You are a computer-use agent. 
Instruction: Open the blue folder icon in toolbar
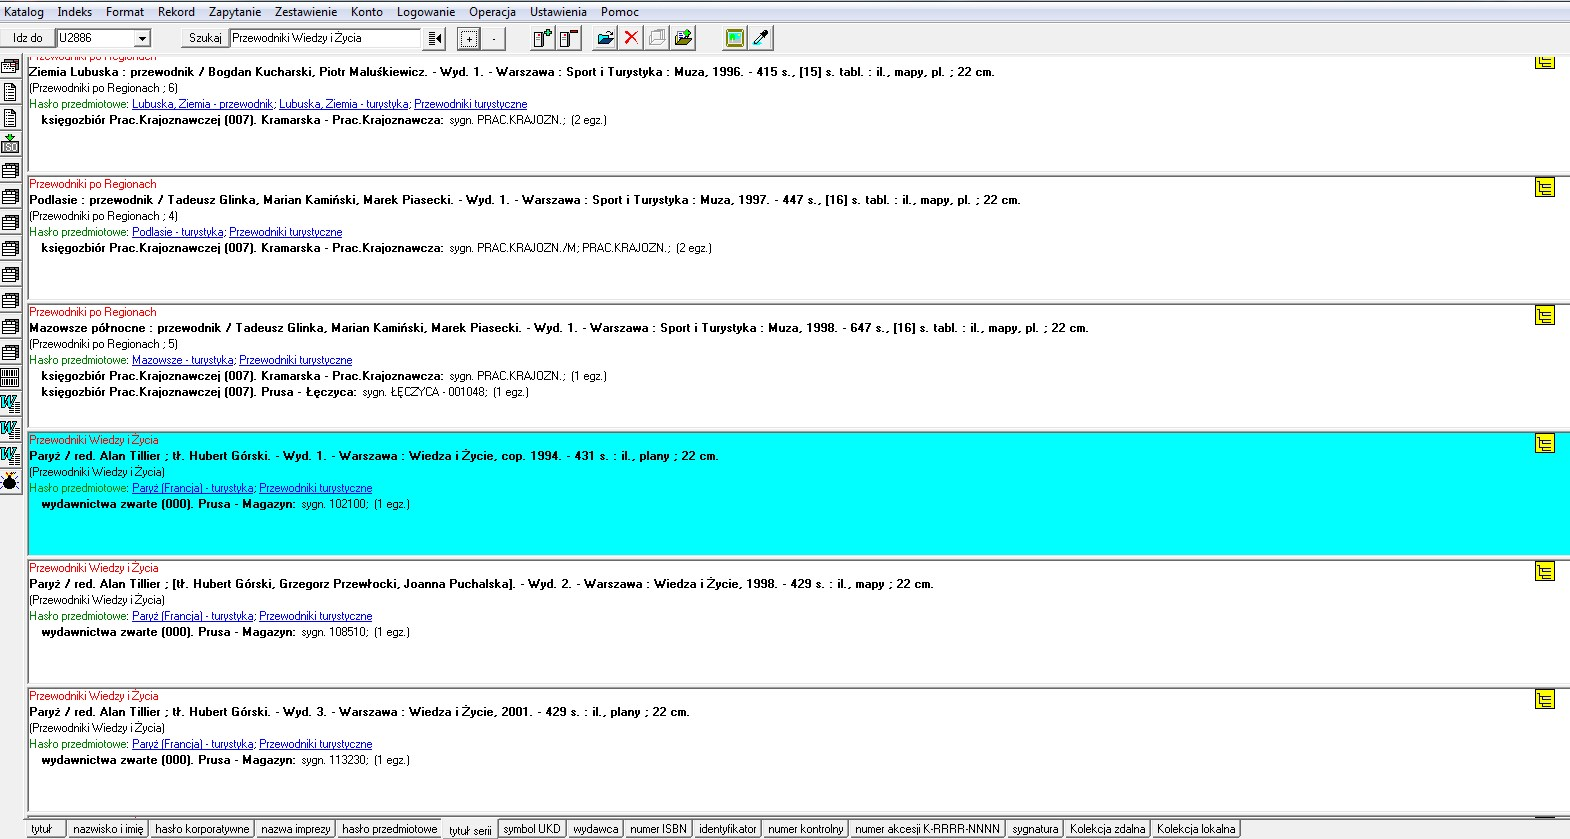[x=605, y=38]
